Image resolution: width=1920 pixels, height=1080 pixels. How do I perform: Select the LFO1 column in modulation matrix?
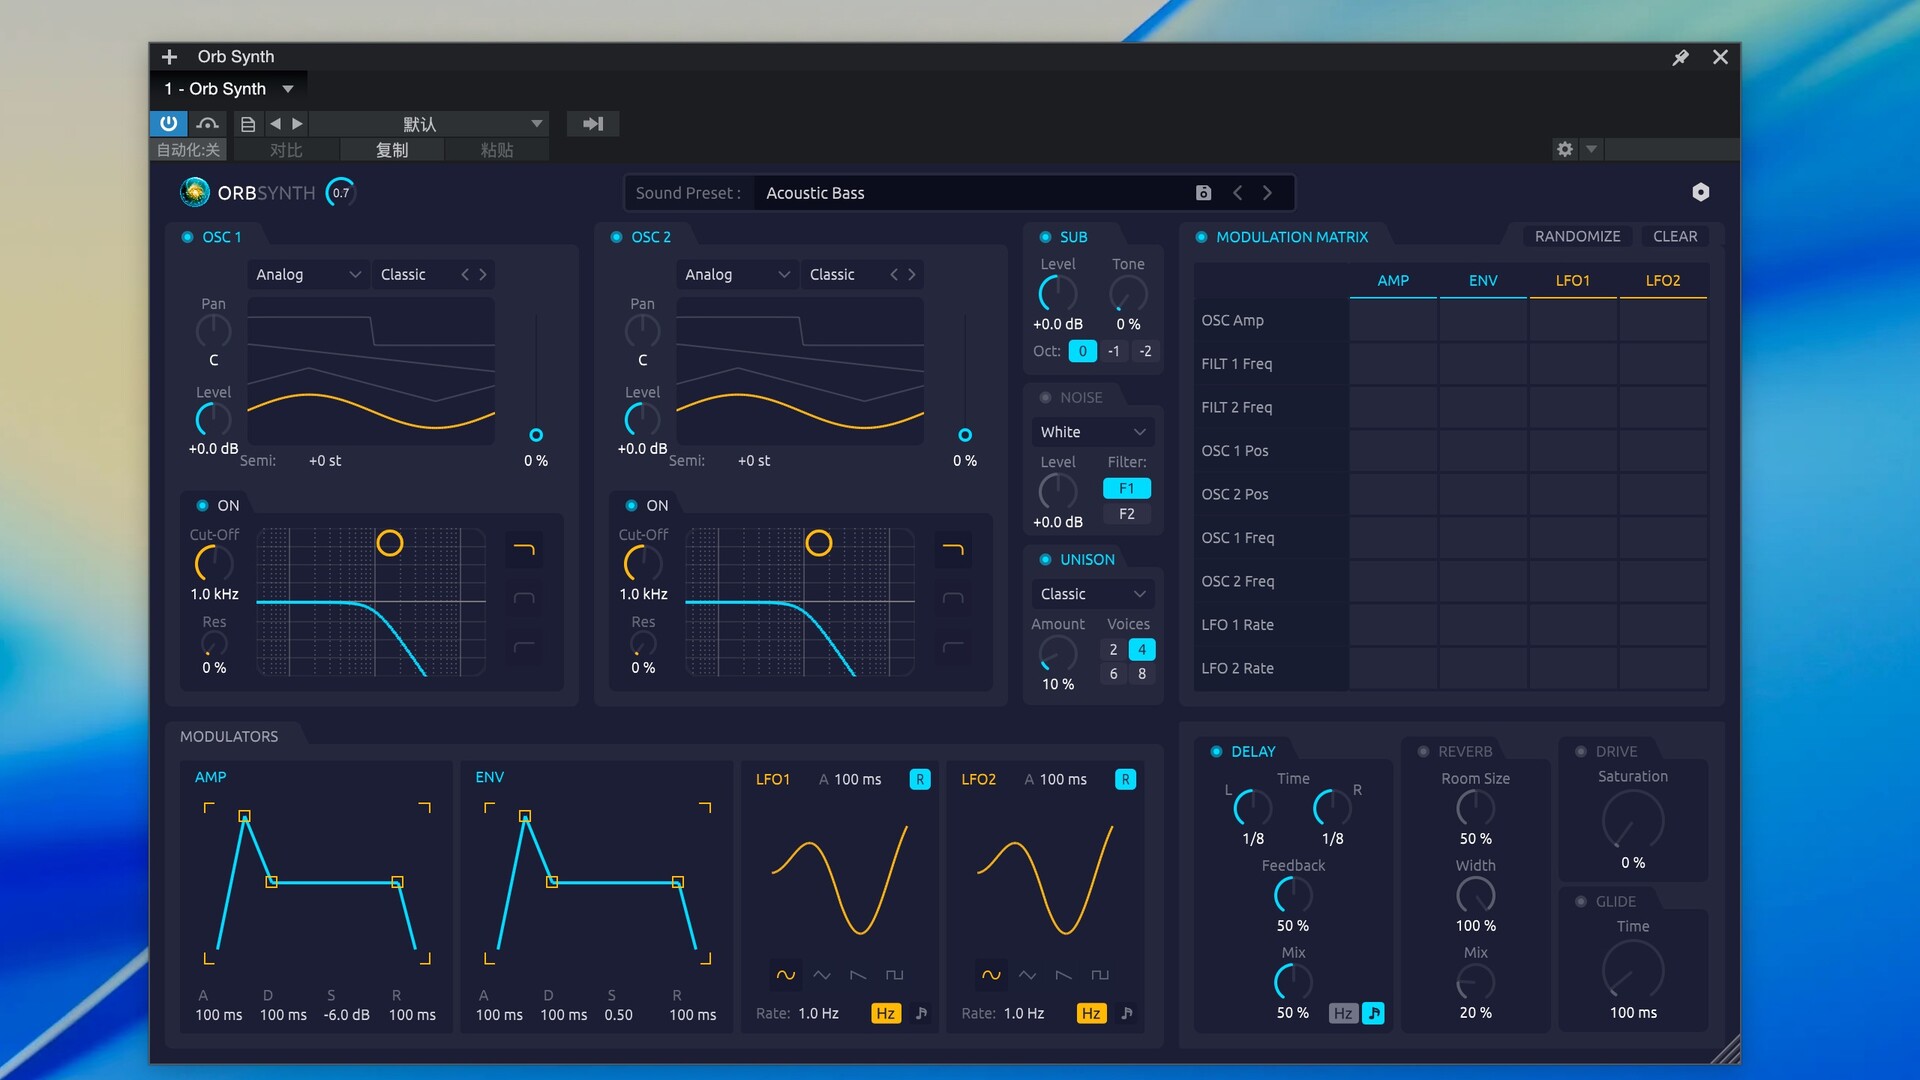click(1572, 281)
